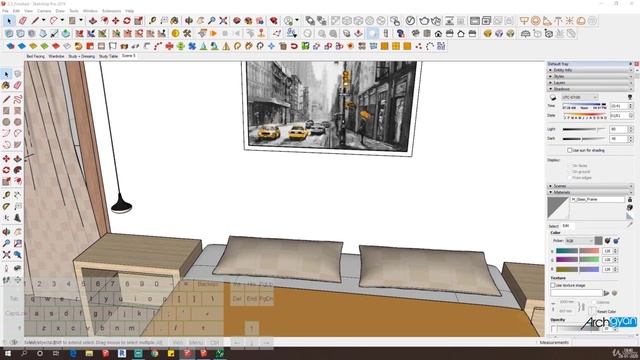Collapse the Shadows panel
Image resolution: width=640 pixels, height=360 pixels.
[589, 89]
